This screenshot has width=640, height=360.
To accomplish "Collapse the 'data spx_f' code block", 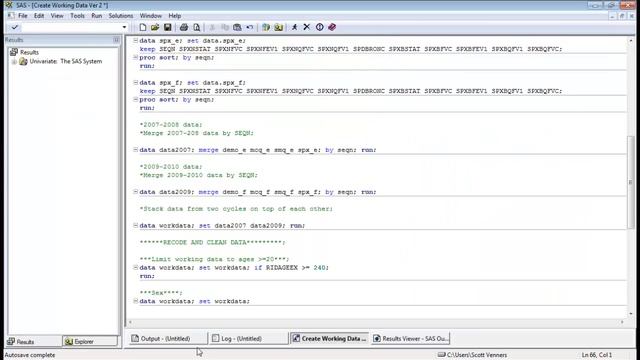I will coord(136,82).
